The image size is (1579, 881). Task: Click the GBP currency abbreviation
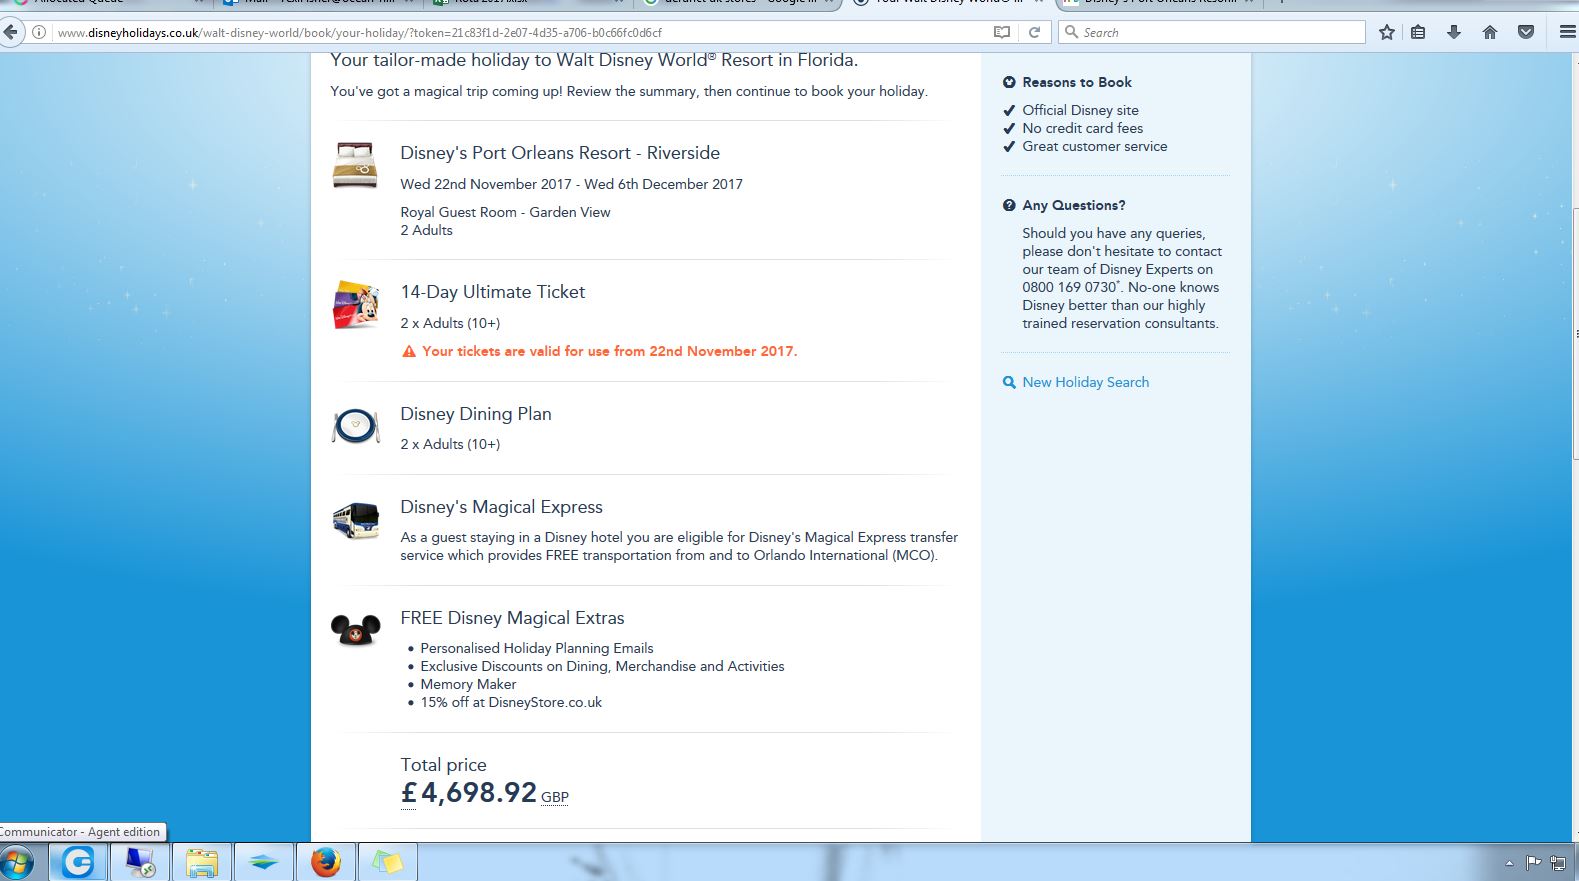(x=554, y=797)
